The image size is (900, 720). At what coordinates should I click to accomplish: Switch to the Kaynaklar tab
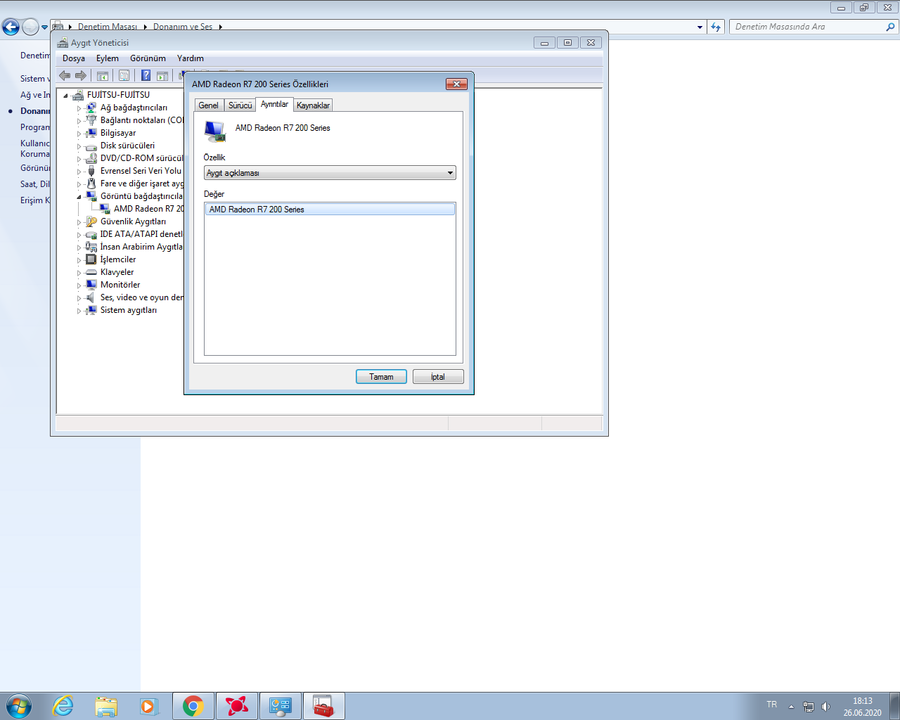313,105
